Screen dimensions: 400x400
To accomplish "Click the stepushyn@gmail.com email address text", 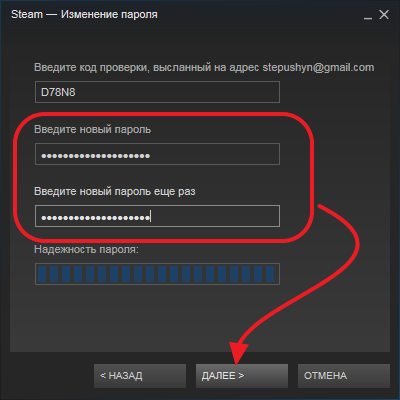I will 318,67.
